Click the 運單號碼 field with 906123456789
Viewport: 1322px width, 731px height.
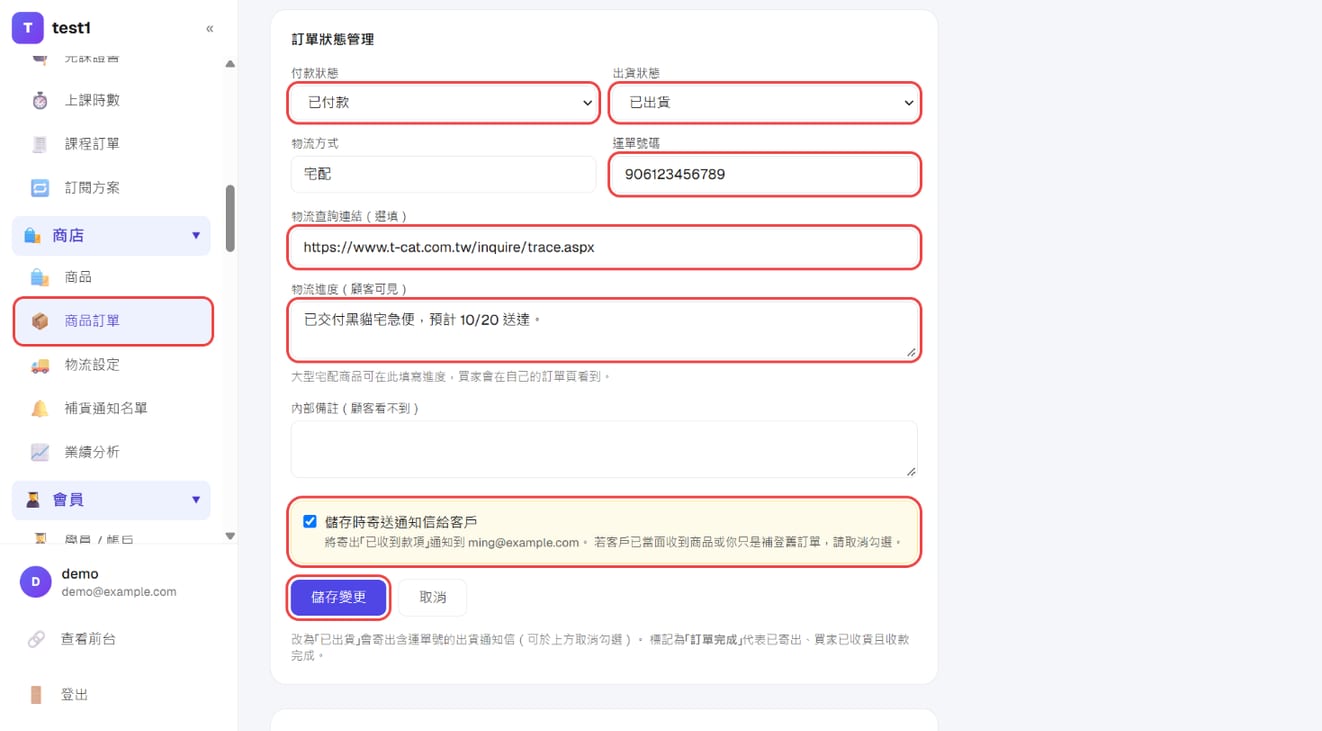point(765,174)
